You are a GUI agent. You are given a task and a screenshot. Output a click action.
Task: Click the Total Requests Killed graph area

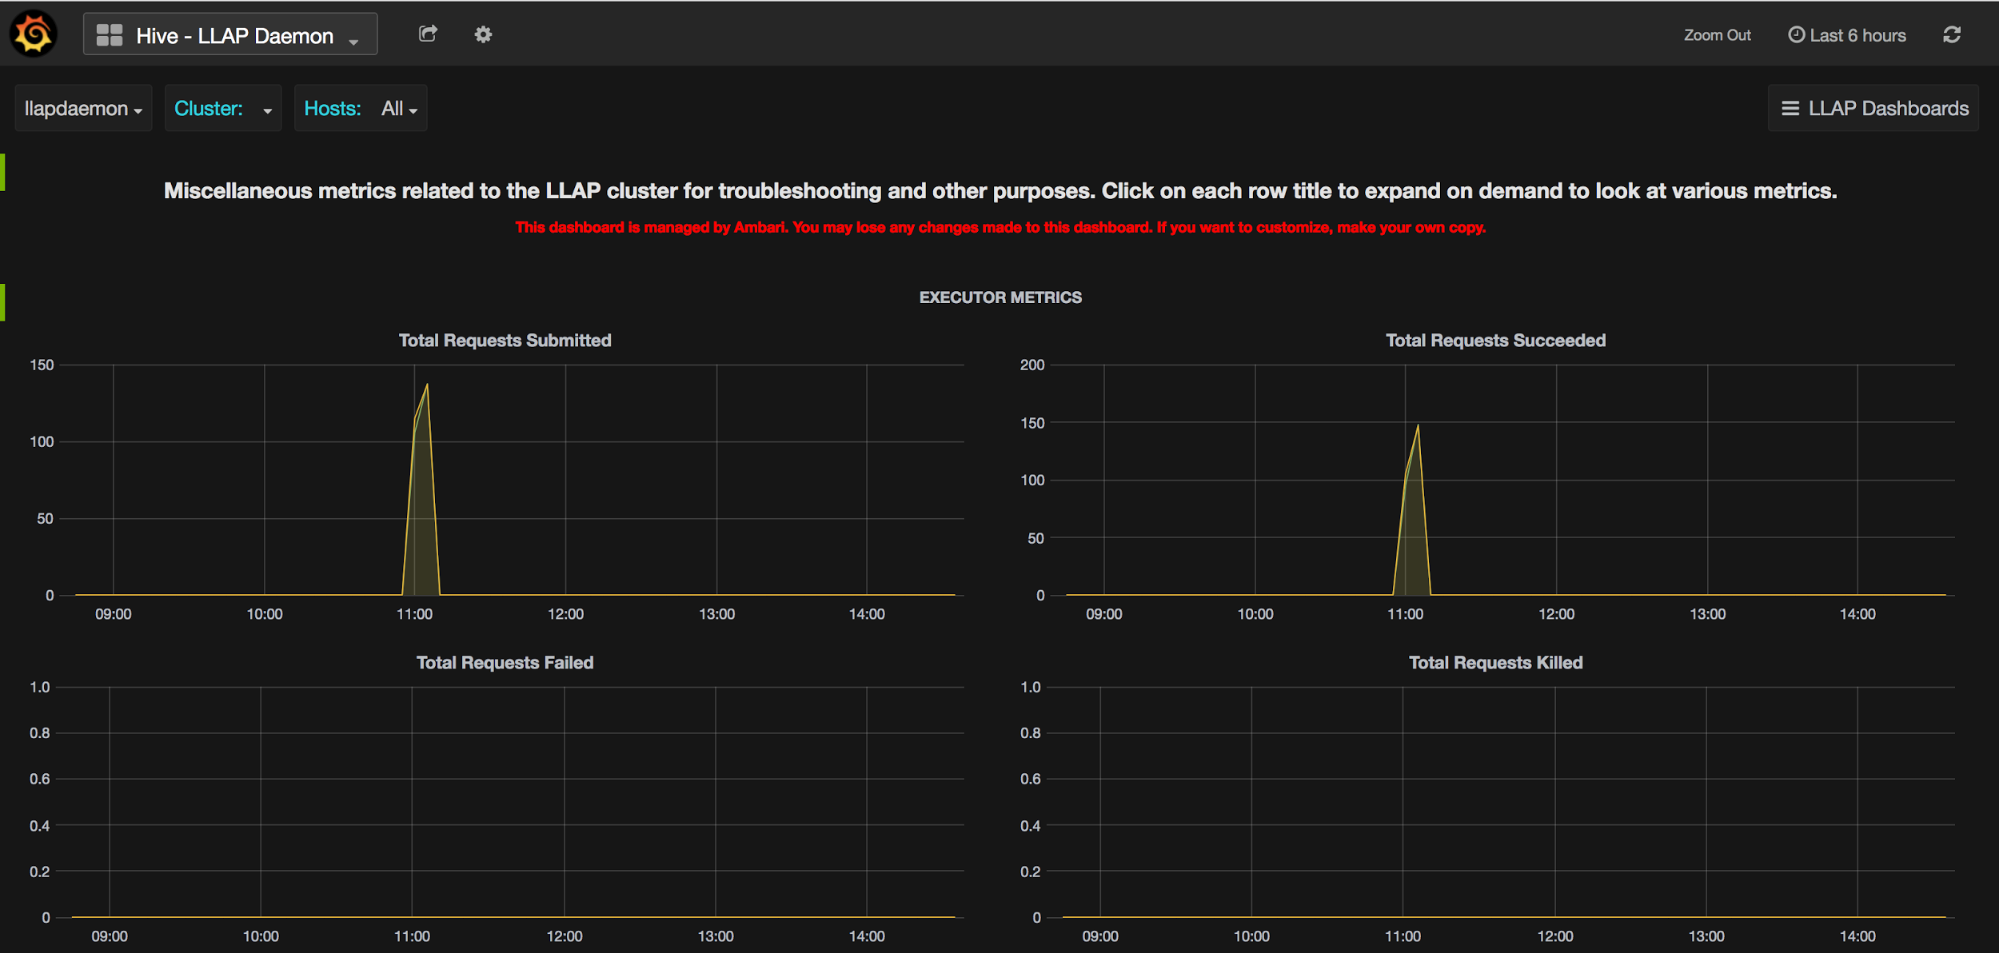point(1495,800)
